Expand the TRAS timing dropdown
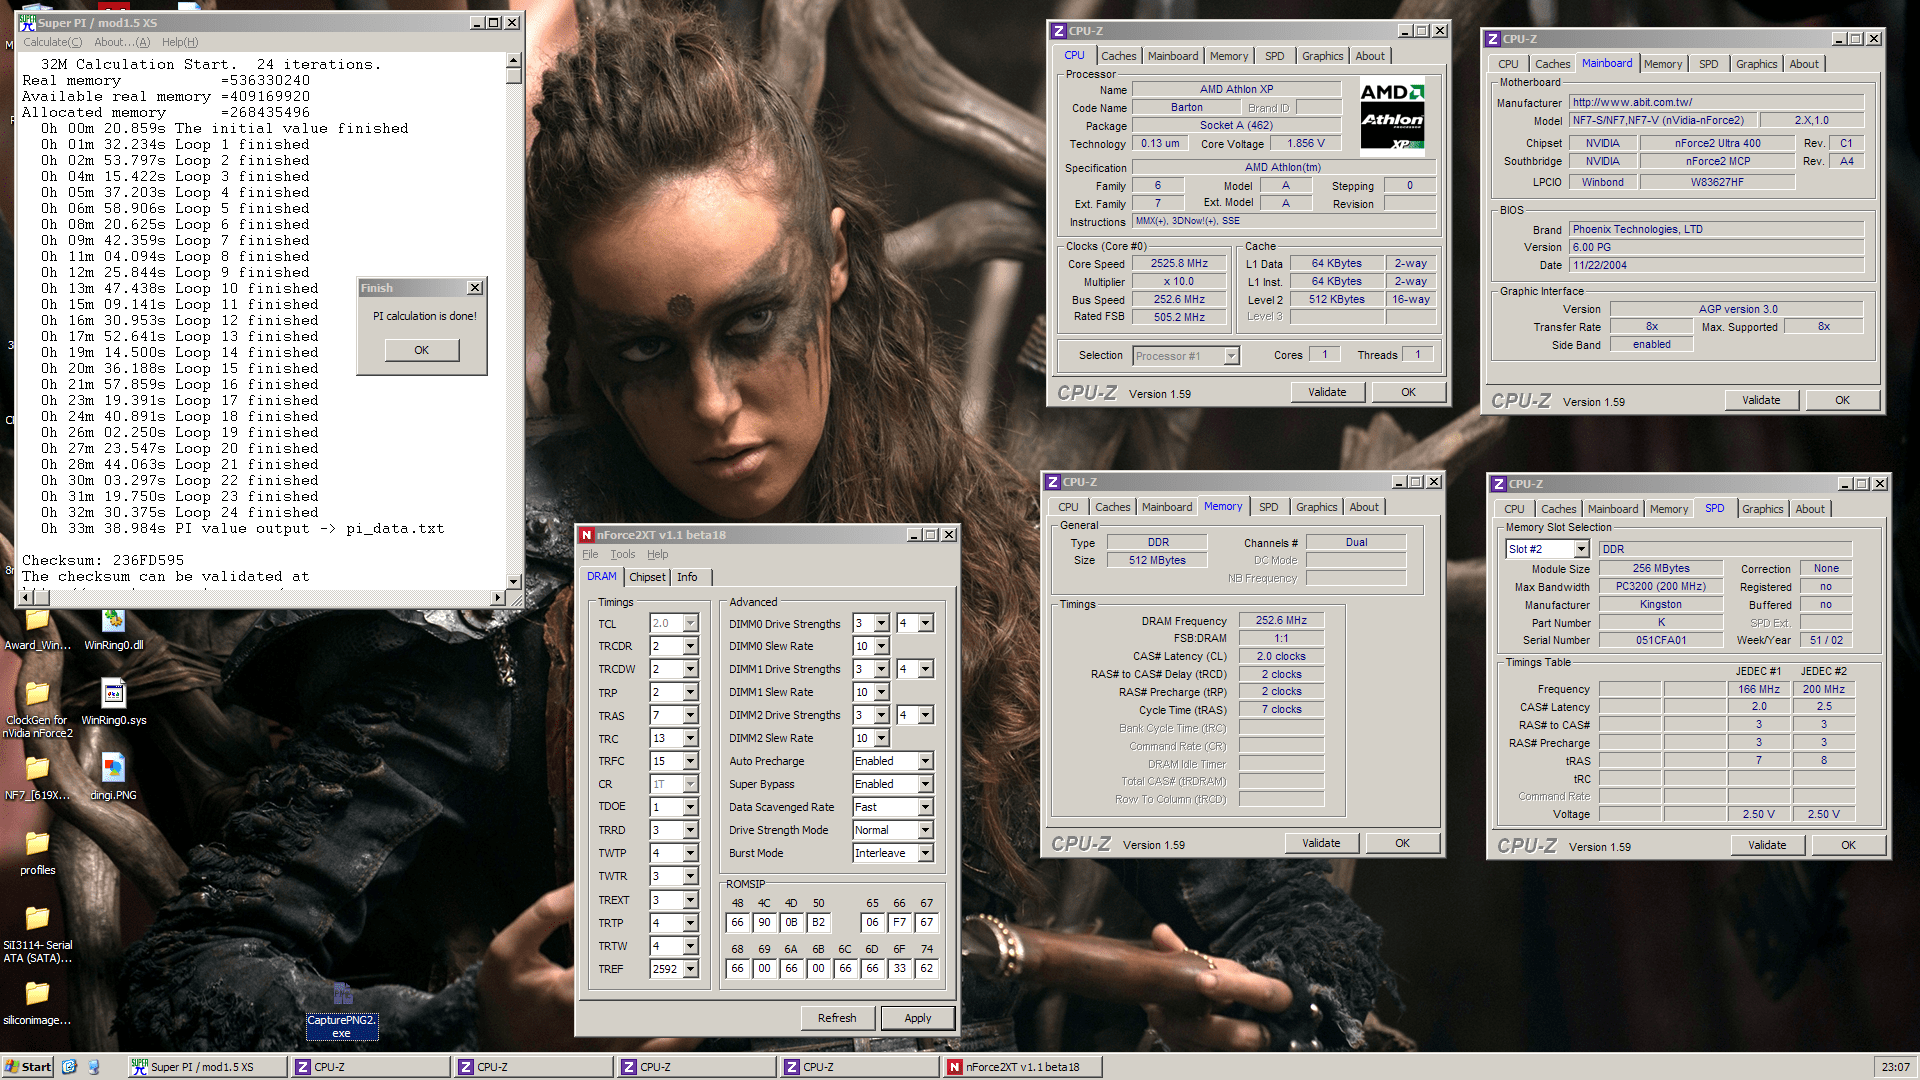Image resolution: width=1920 pixels, height=1080 pixels. click(690, 716)
